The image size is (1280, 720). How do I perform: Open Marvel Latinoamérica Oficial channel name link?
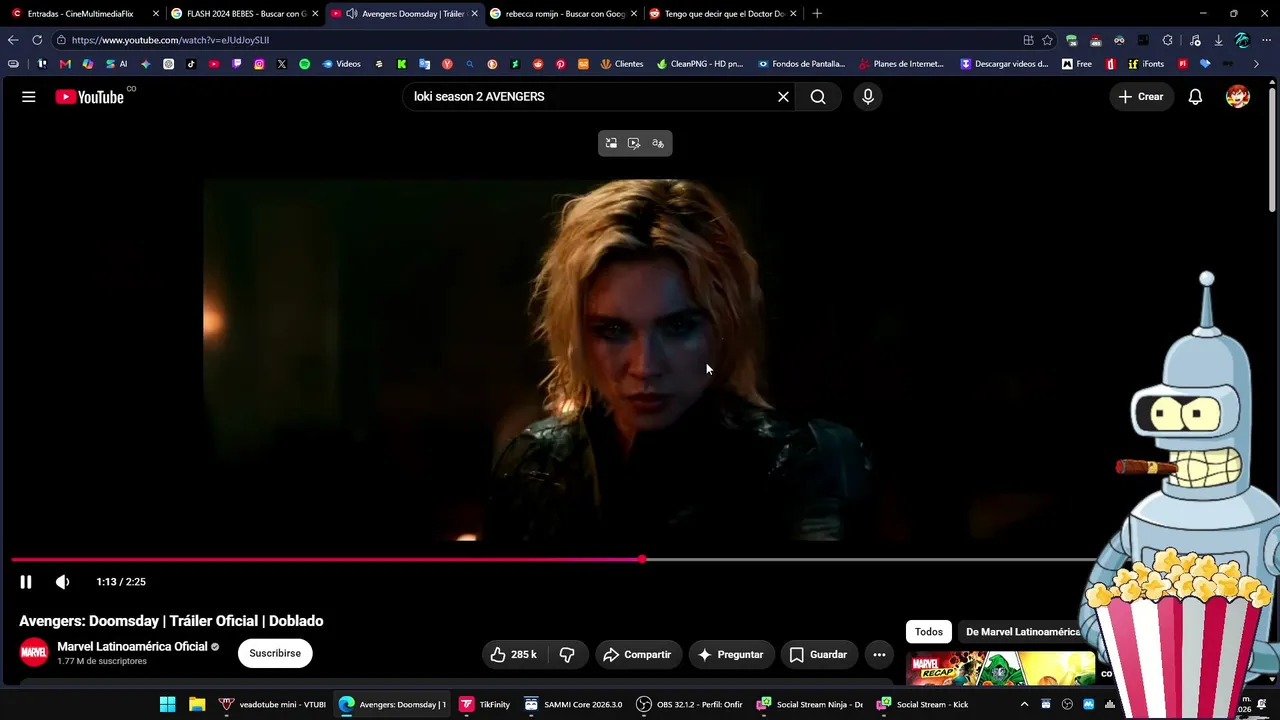point(132,647)
